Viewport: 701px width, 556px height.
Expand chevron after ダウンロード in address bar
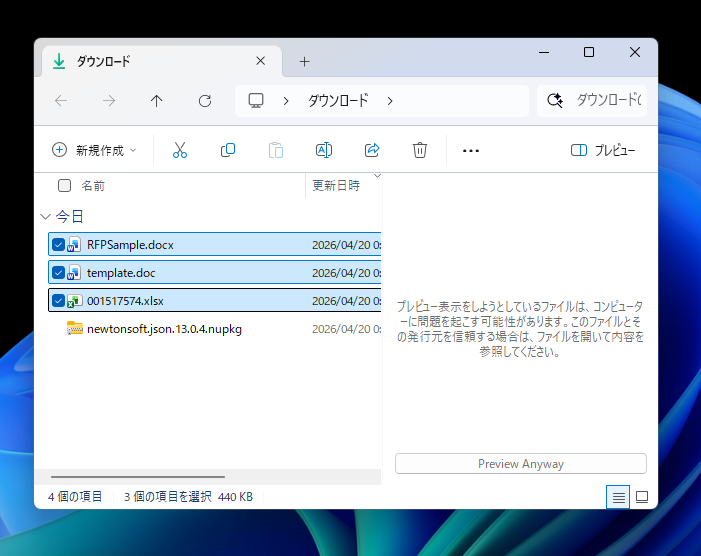click(x=390, y=101)
